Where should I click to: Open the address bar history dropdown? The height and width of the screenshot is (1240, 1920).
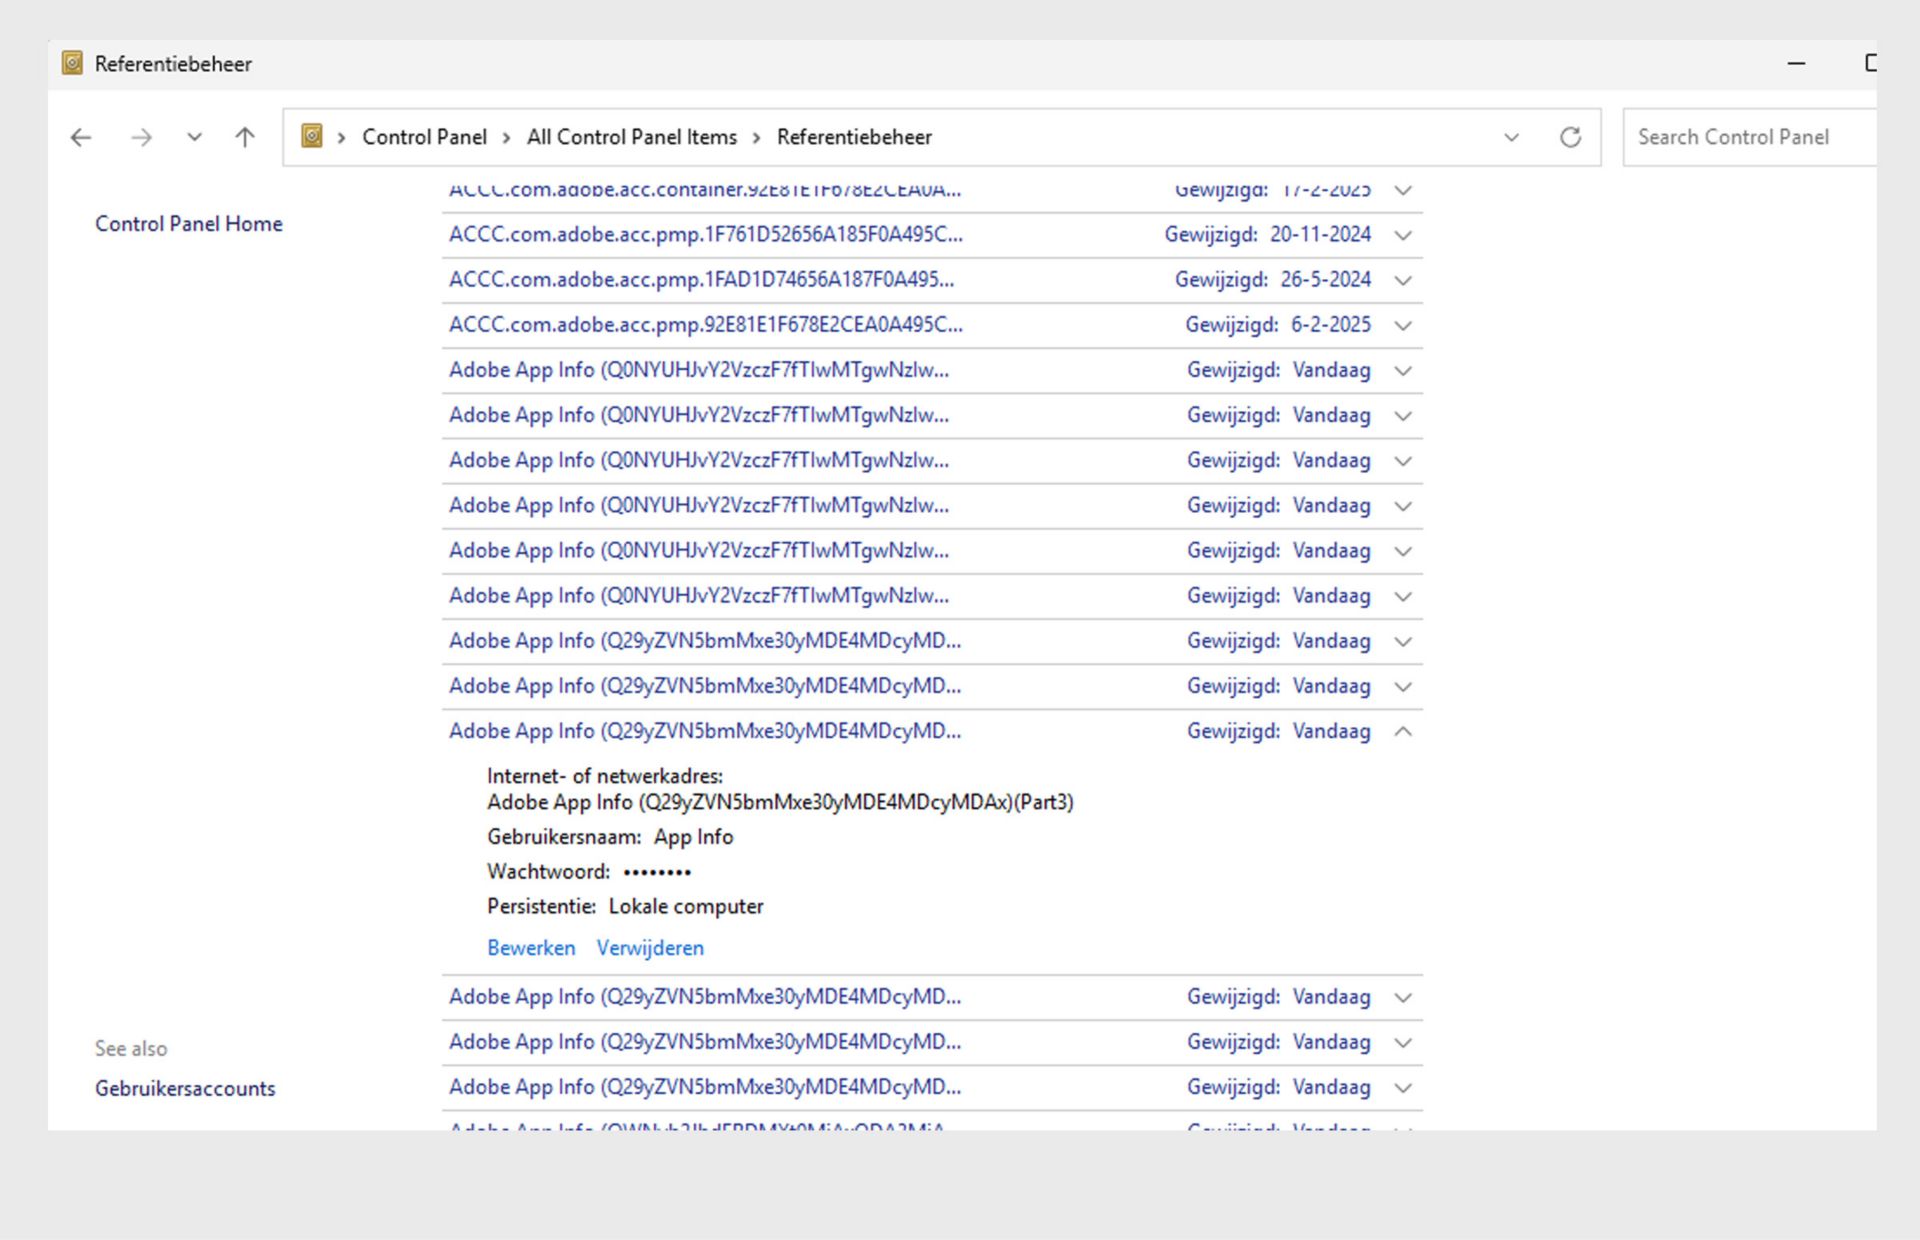click(1511, 137)
